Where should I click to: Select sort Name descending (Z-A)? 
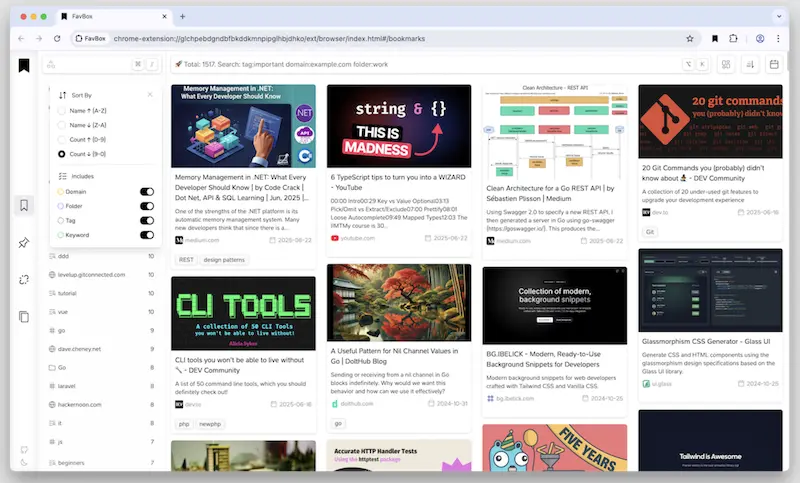tap(82, 125)
